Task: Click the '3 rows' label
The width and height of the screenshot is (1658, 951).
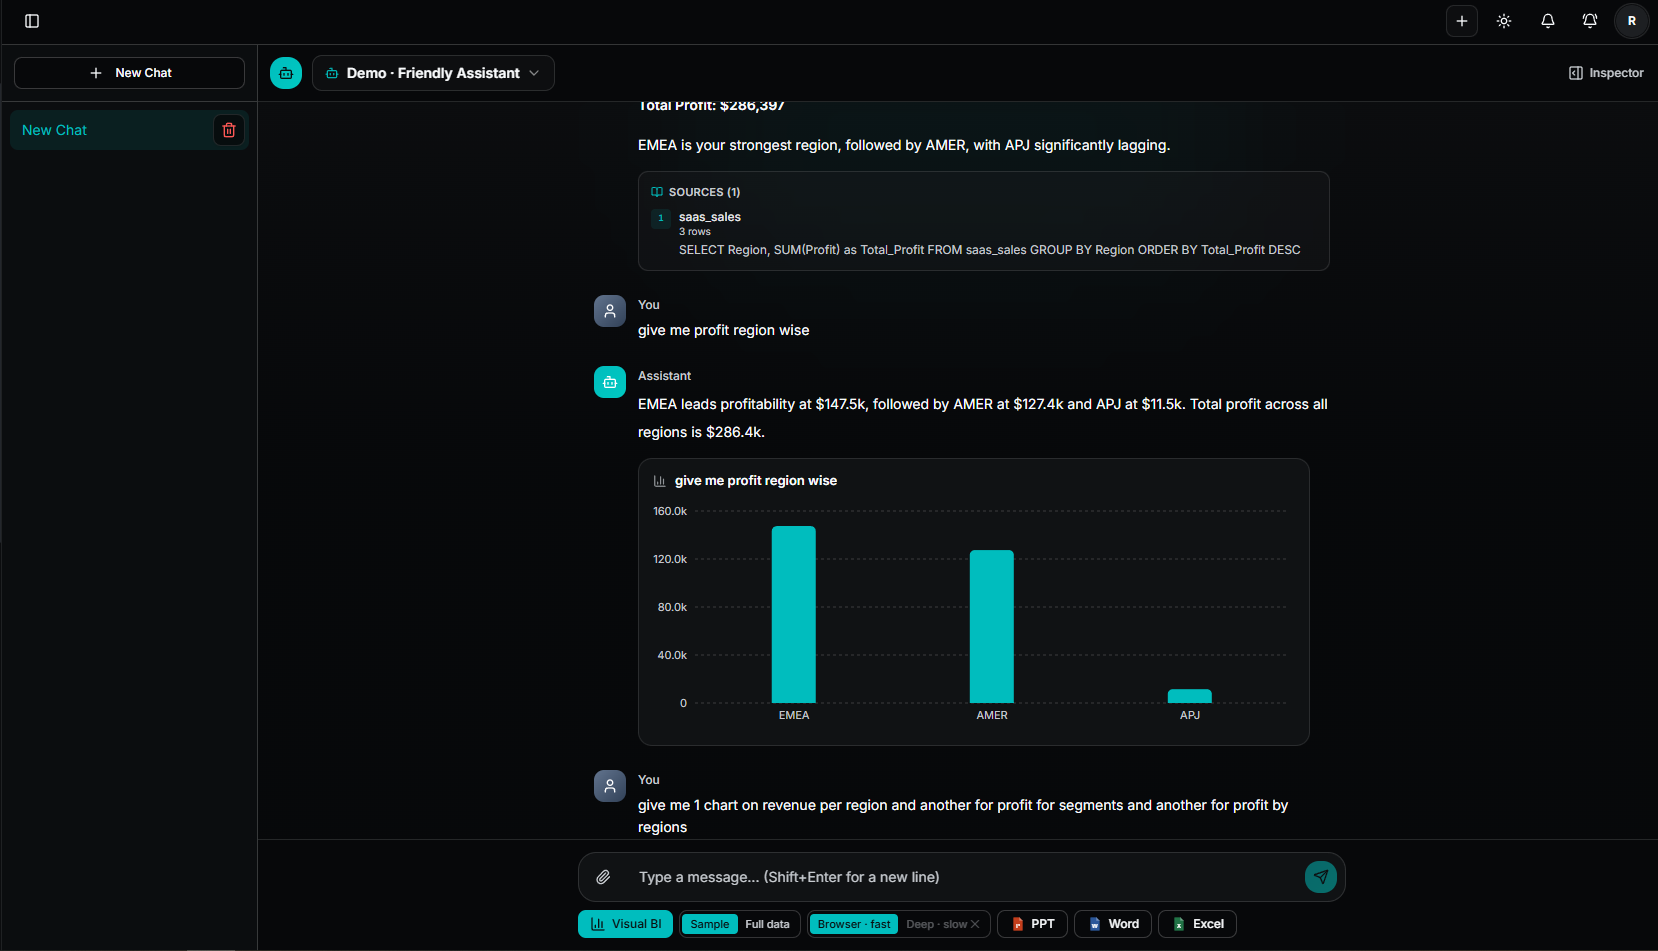Action: pos(695,232)
